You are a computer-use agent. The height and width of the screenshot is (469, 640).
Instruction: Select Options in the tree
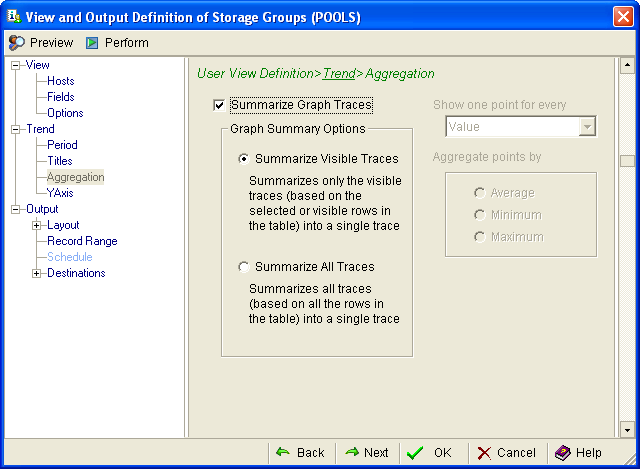click(65, 113)
